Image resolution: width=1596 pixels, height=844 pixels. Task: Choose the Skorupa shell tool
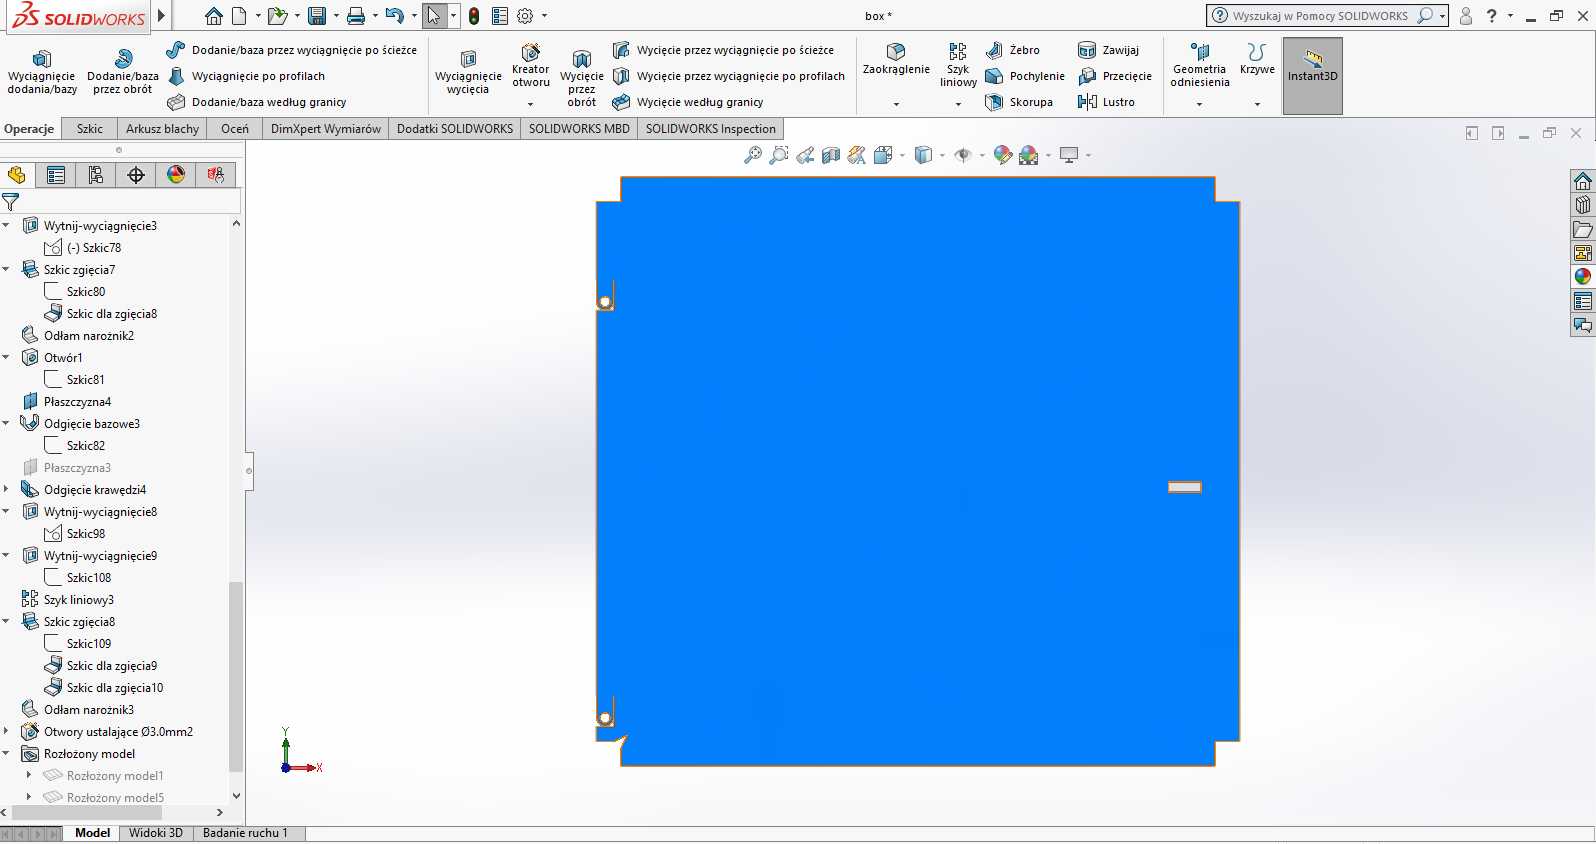[1019, 102]
